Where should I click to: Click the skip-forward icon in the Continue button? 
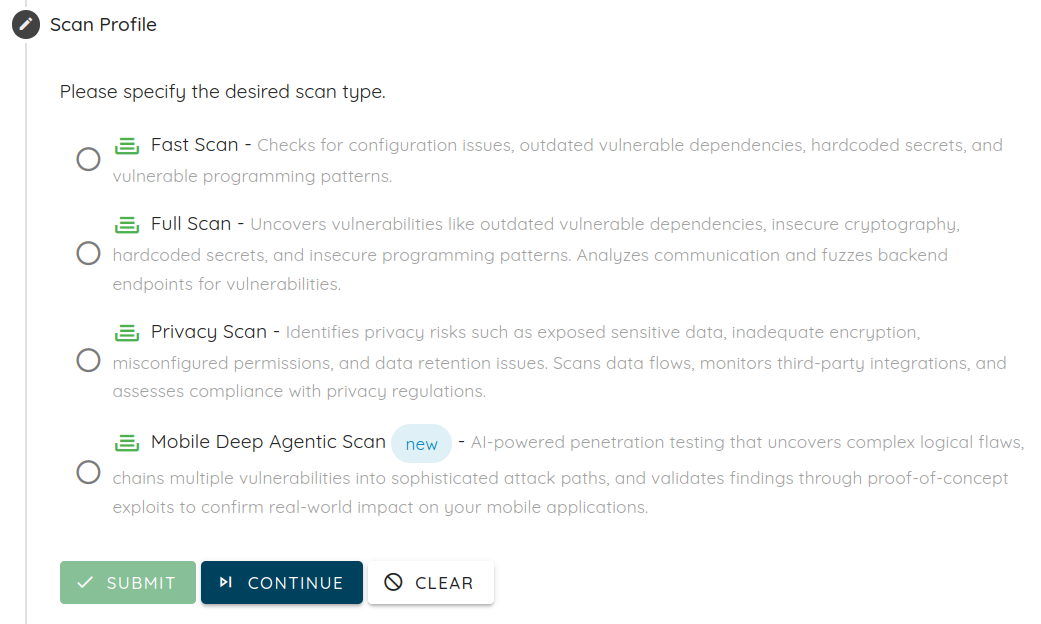222,582
